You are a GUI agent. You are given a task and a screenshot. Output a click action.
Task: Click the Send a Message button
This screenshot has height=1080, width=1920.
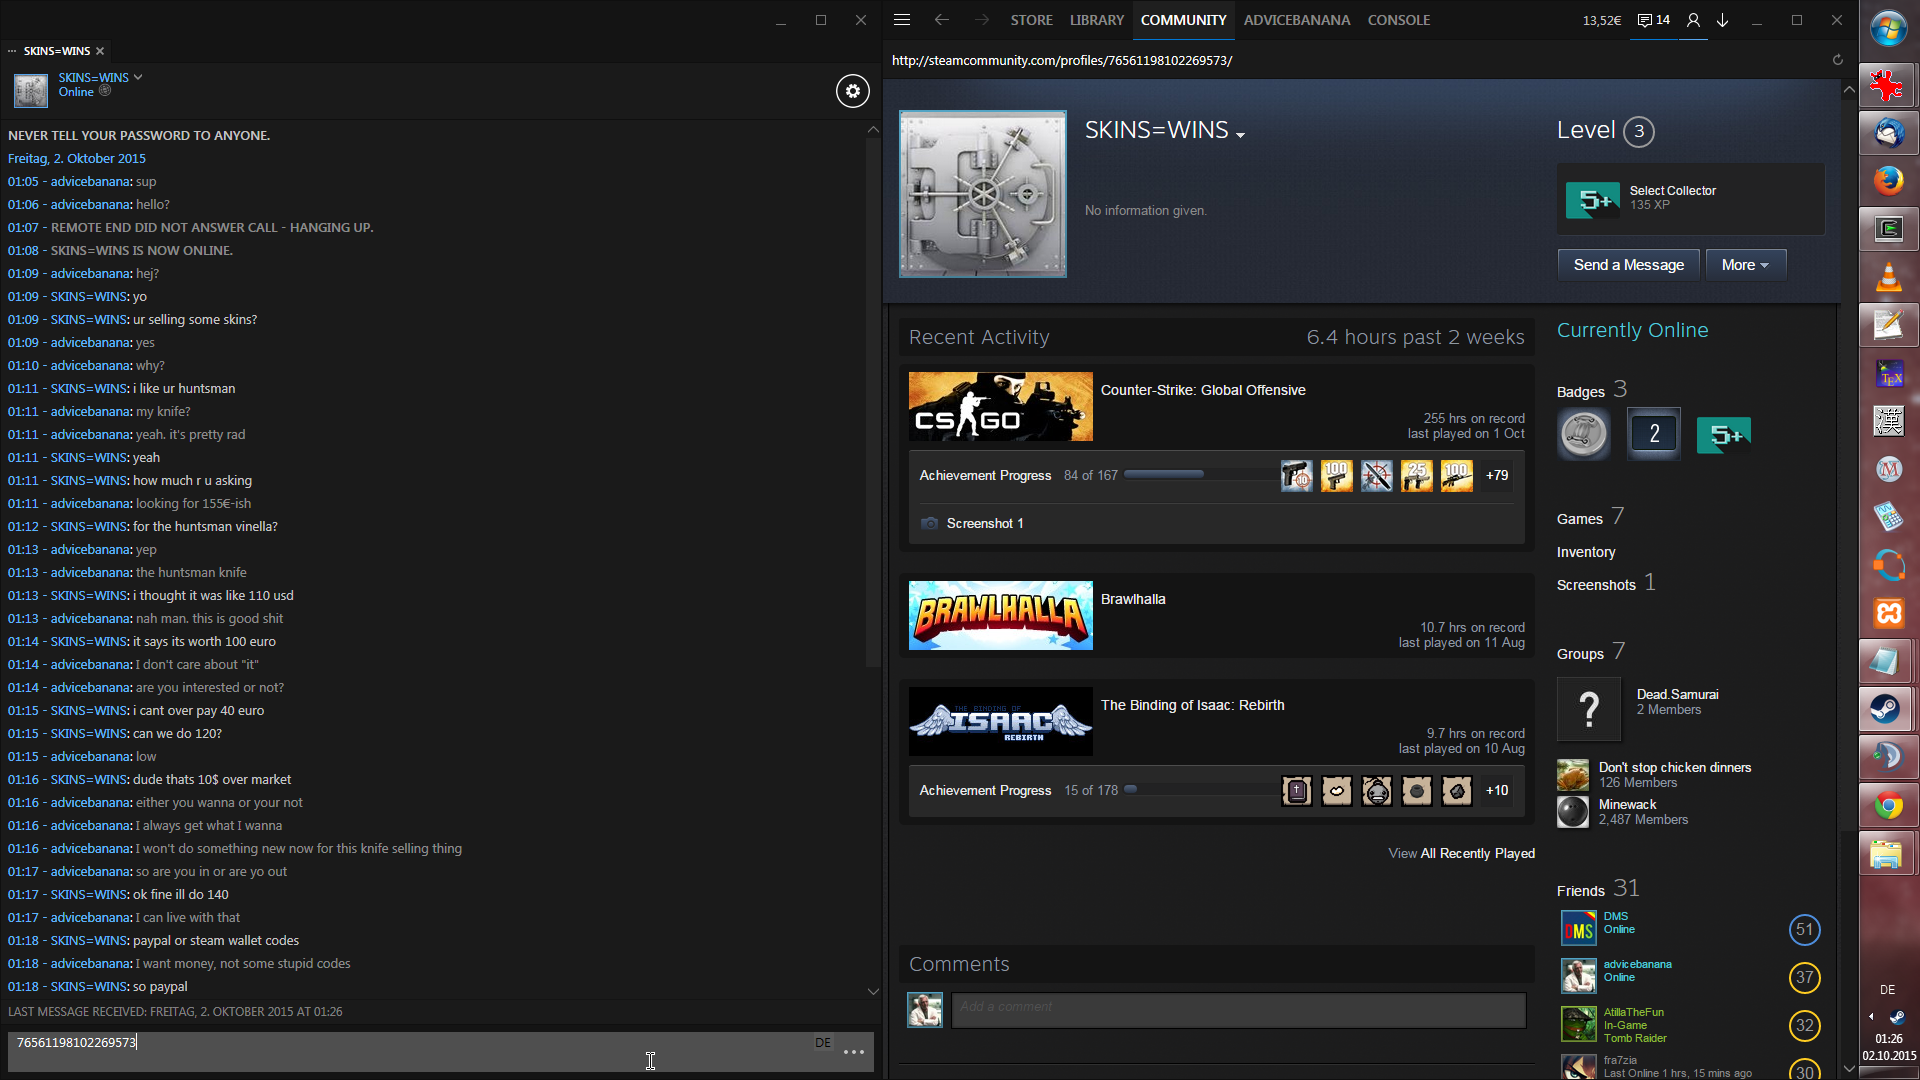1628,265
